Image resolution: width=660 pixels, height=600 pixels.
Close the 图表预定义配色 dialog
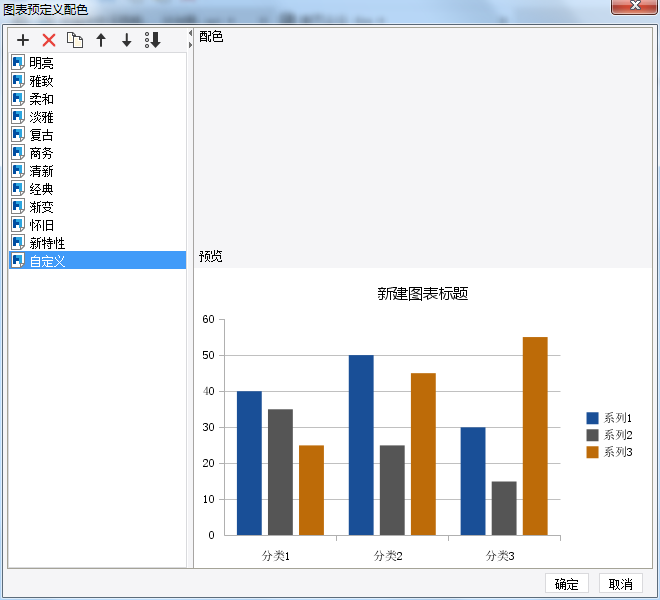(635, 6)
